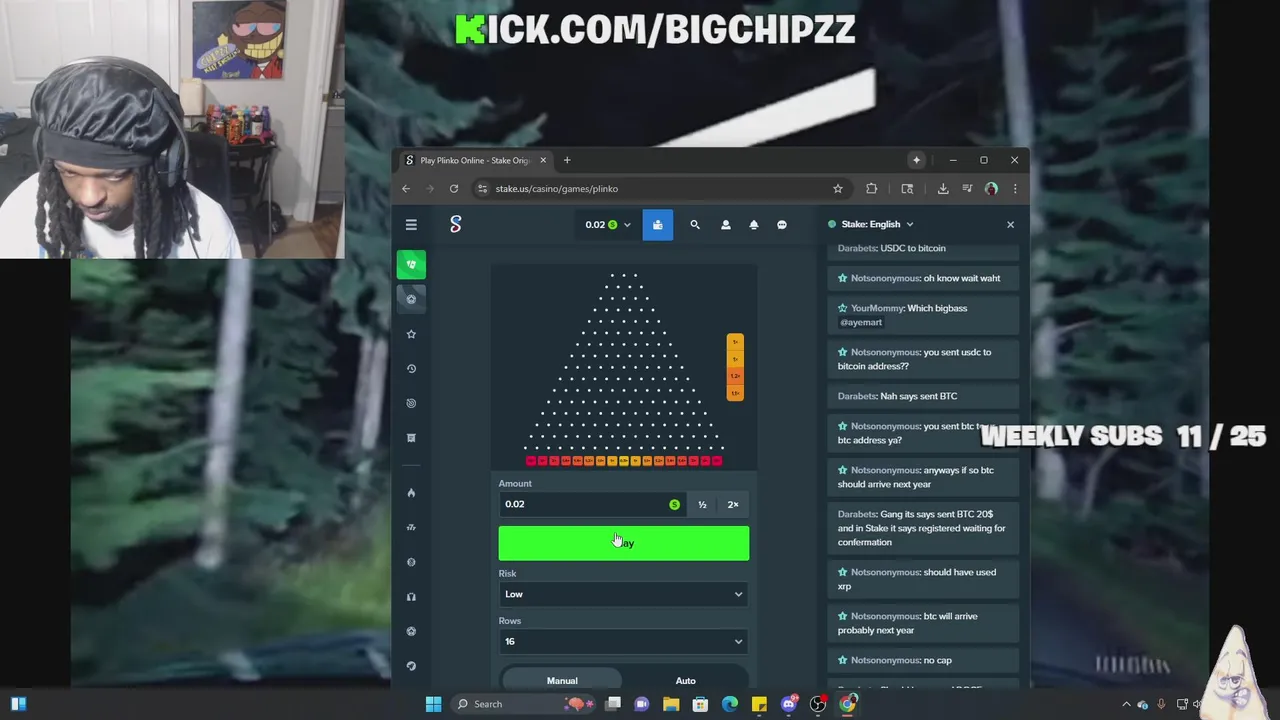Image resolution: width=1280 pixels, height=720 pixels.
Task: Click message 'no cap'
Action: coord(937,660)
